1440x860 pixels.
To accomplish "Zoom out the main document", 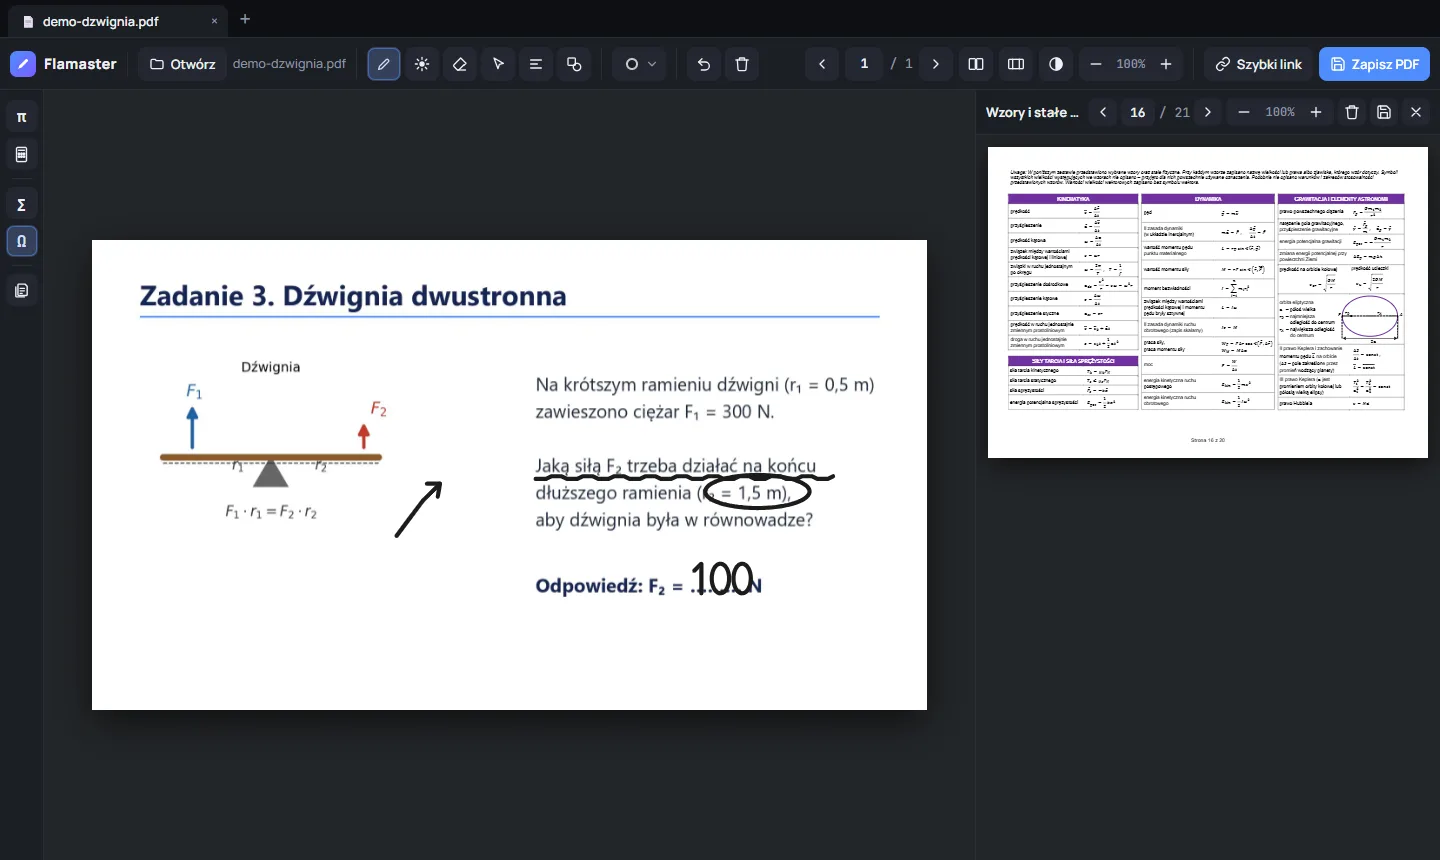I will (1096, 64).
